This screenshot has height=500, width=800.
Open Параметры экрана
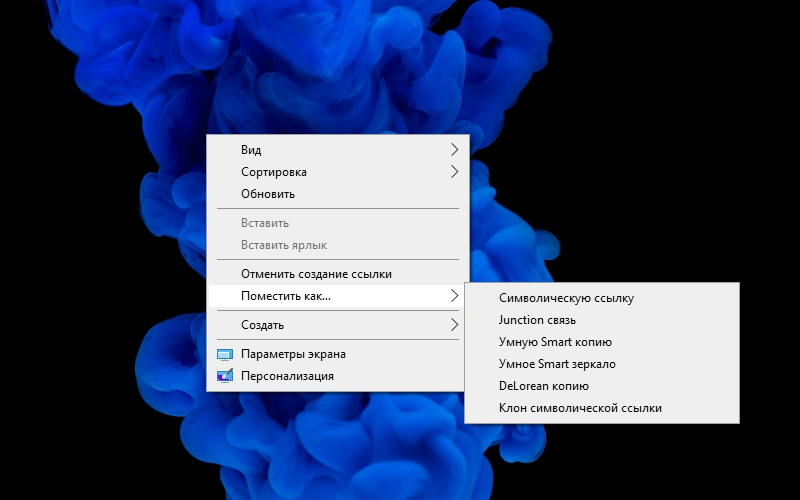tap(338, 354)
